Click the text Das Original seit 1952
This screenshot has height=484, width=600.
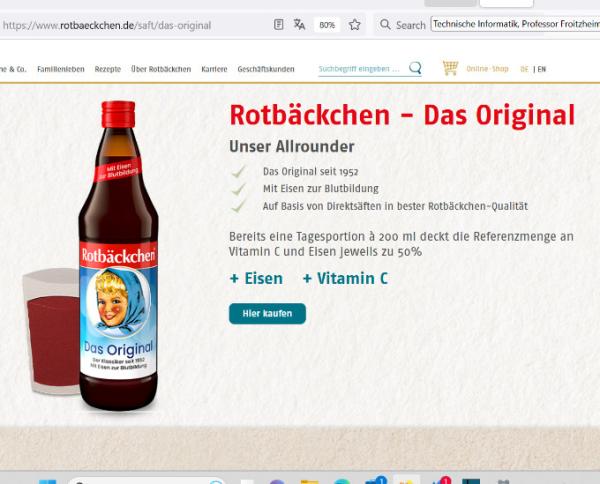click(x=310, y=172)
